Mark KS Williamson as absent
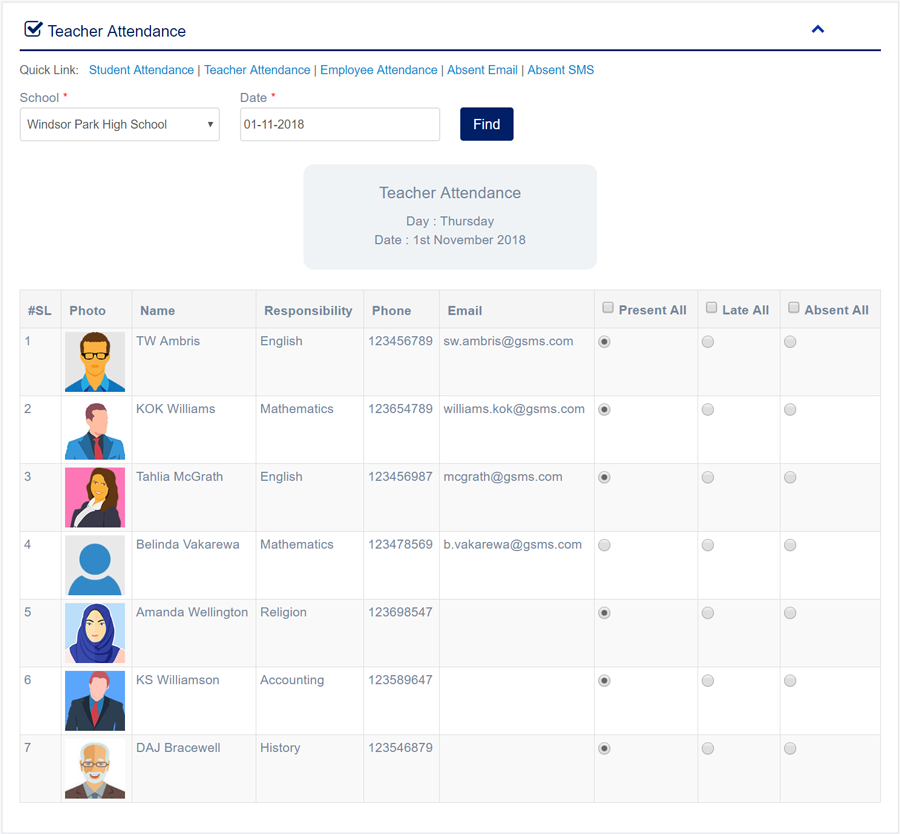 pos(790,681)
